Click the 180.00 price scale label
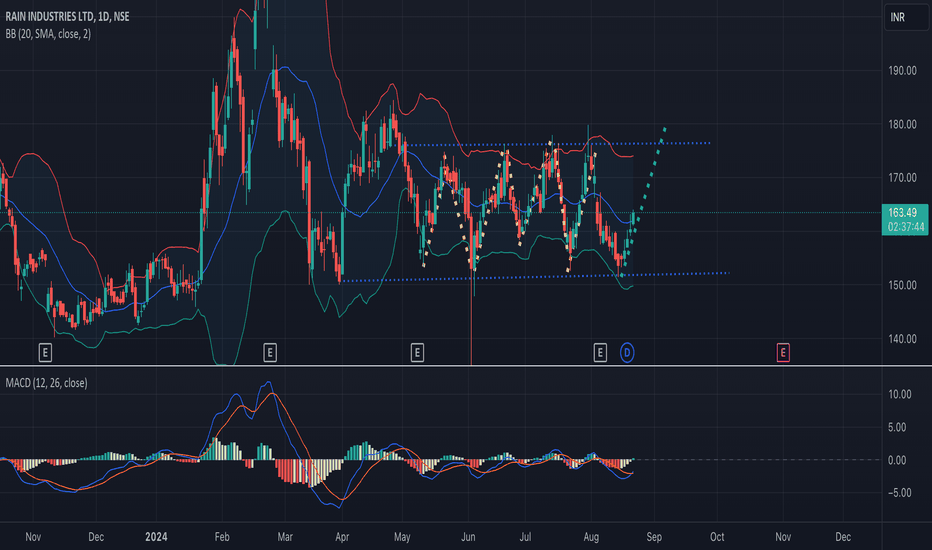The height and width of the screenshot is (550, 932). (902, 124)
